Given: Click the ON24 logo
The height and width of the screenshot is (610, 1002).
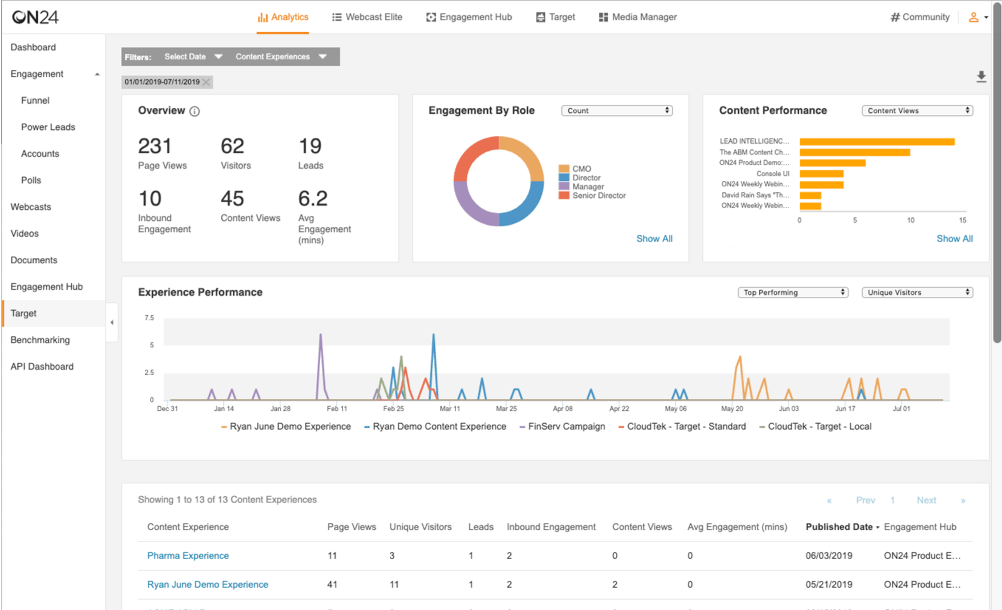Looking at the screenshot, I should click(x=35, y=17).
